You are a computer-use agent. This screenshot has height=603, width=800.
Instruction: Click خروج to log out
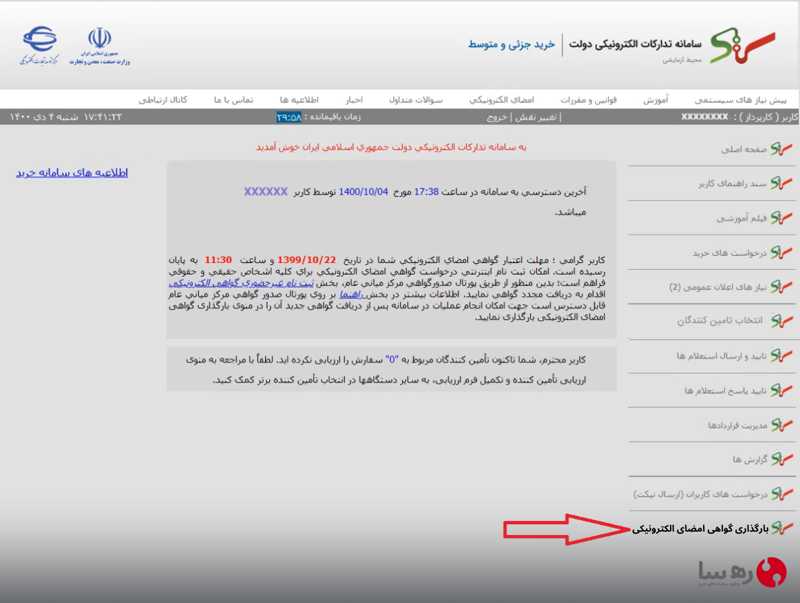[496, 117]
